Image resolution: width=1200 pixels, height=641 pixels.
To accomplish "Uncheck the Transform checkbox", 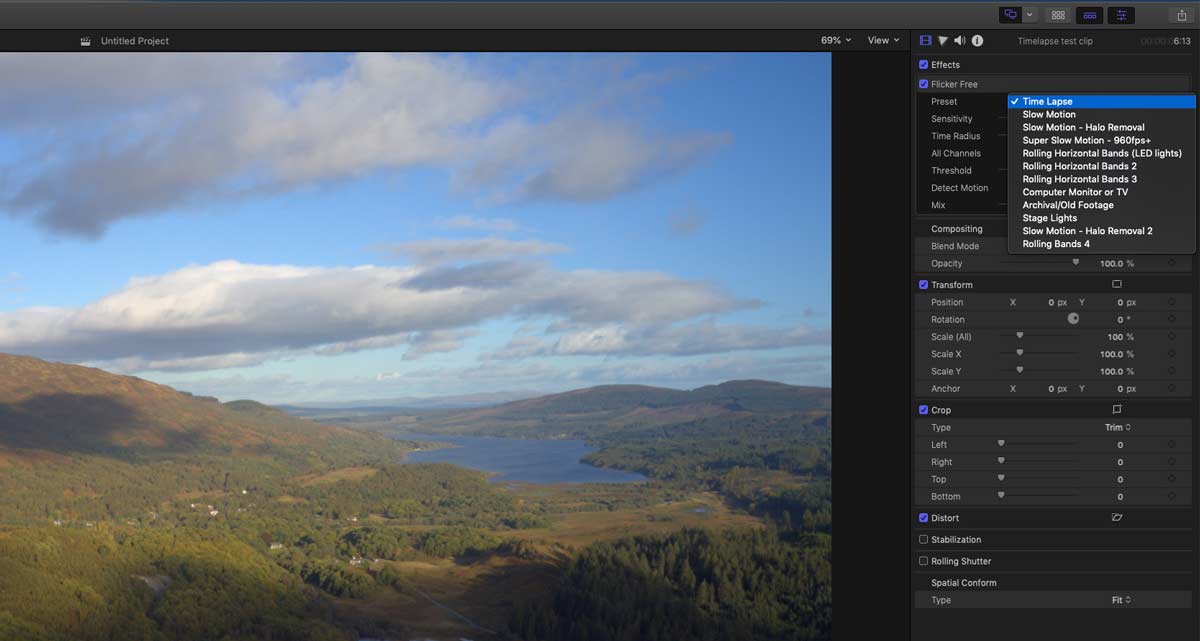I will pos(923,285).
